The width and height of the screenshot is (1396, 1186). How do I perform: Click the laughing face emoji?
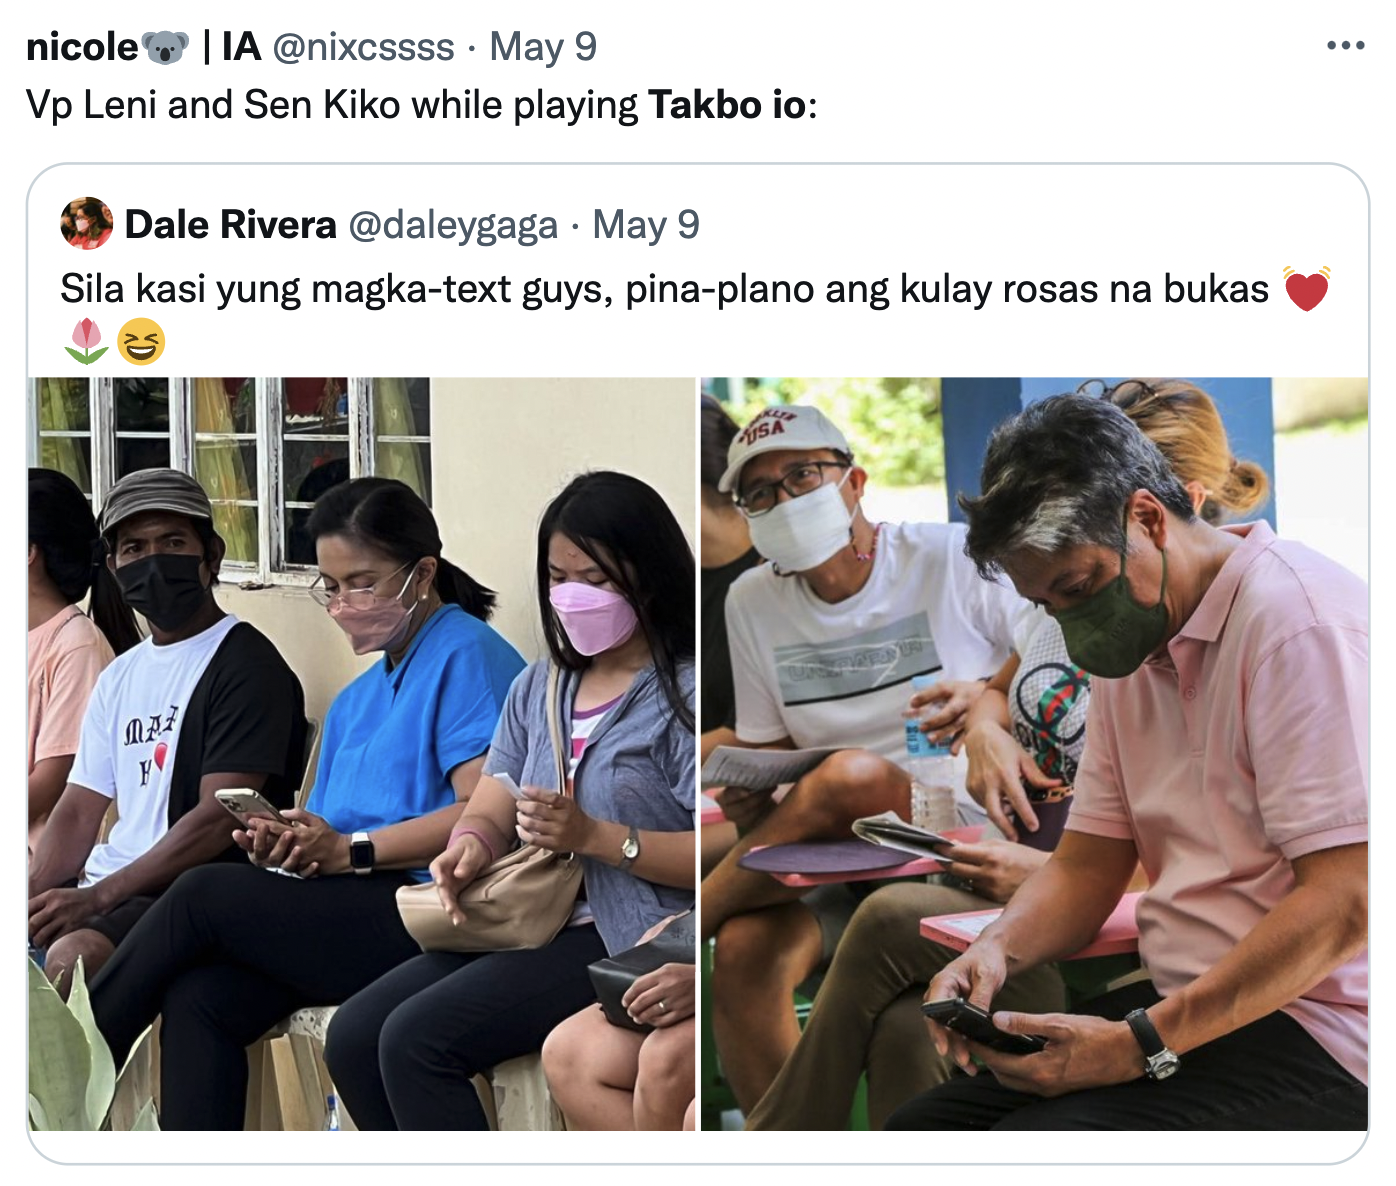coord(141,342)
